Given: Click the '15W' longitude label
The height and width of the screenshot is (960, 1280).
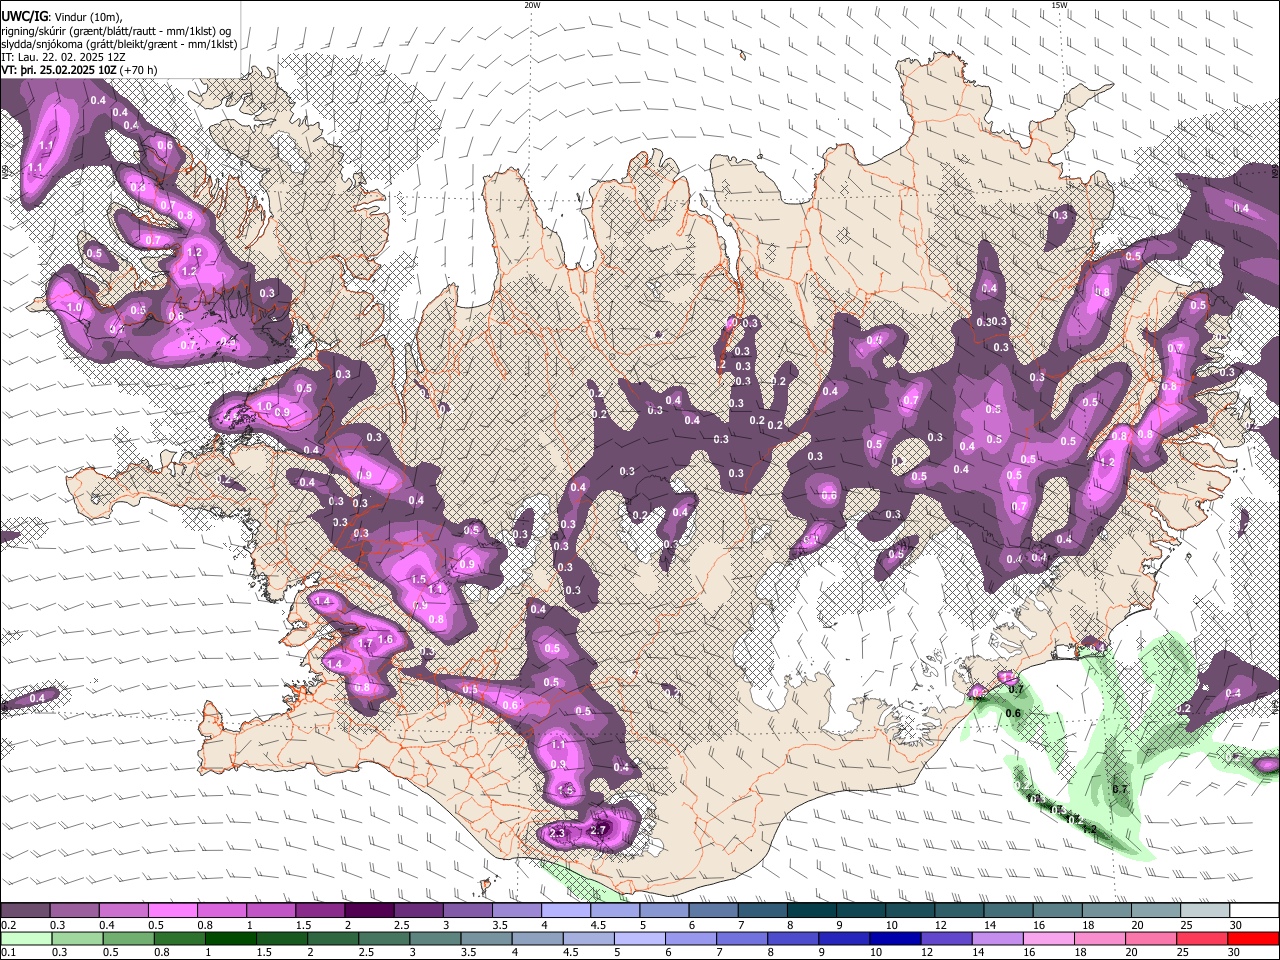Looking at the screenshot, I should [1058, 5].
